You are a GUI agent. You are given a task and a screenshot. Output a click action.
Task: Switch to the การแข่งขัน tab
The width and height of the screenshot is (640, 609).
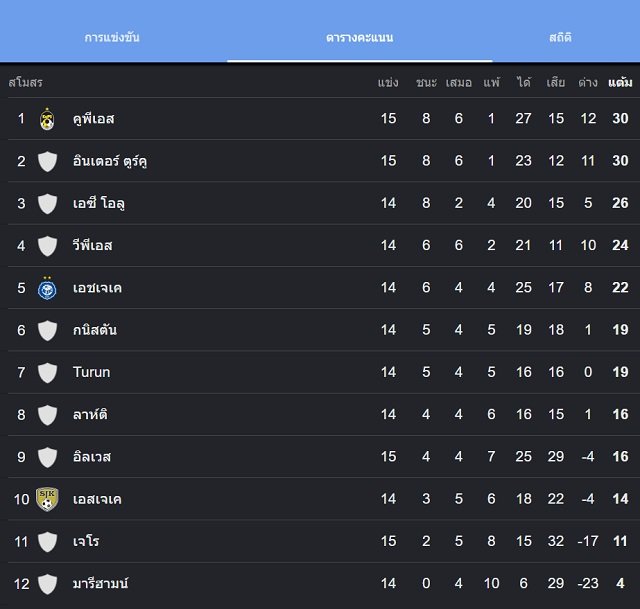pyautogui.click(x=112, y=38)
